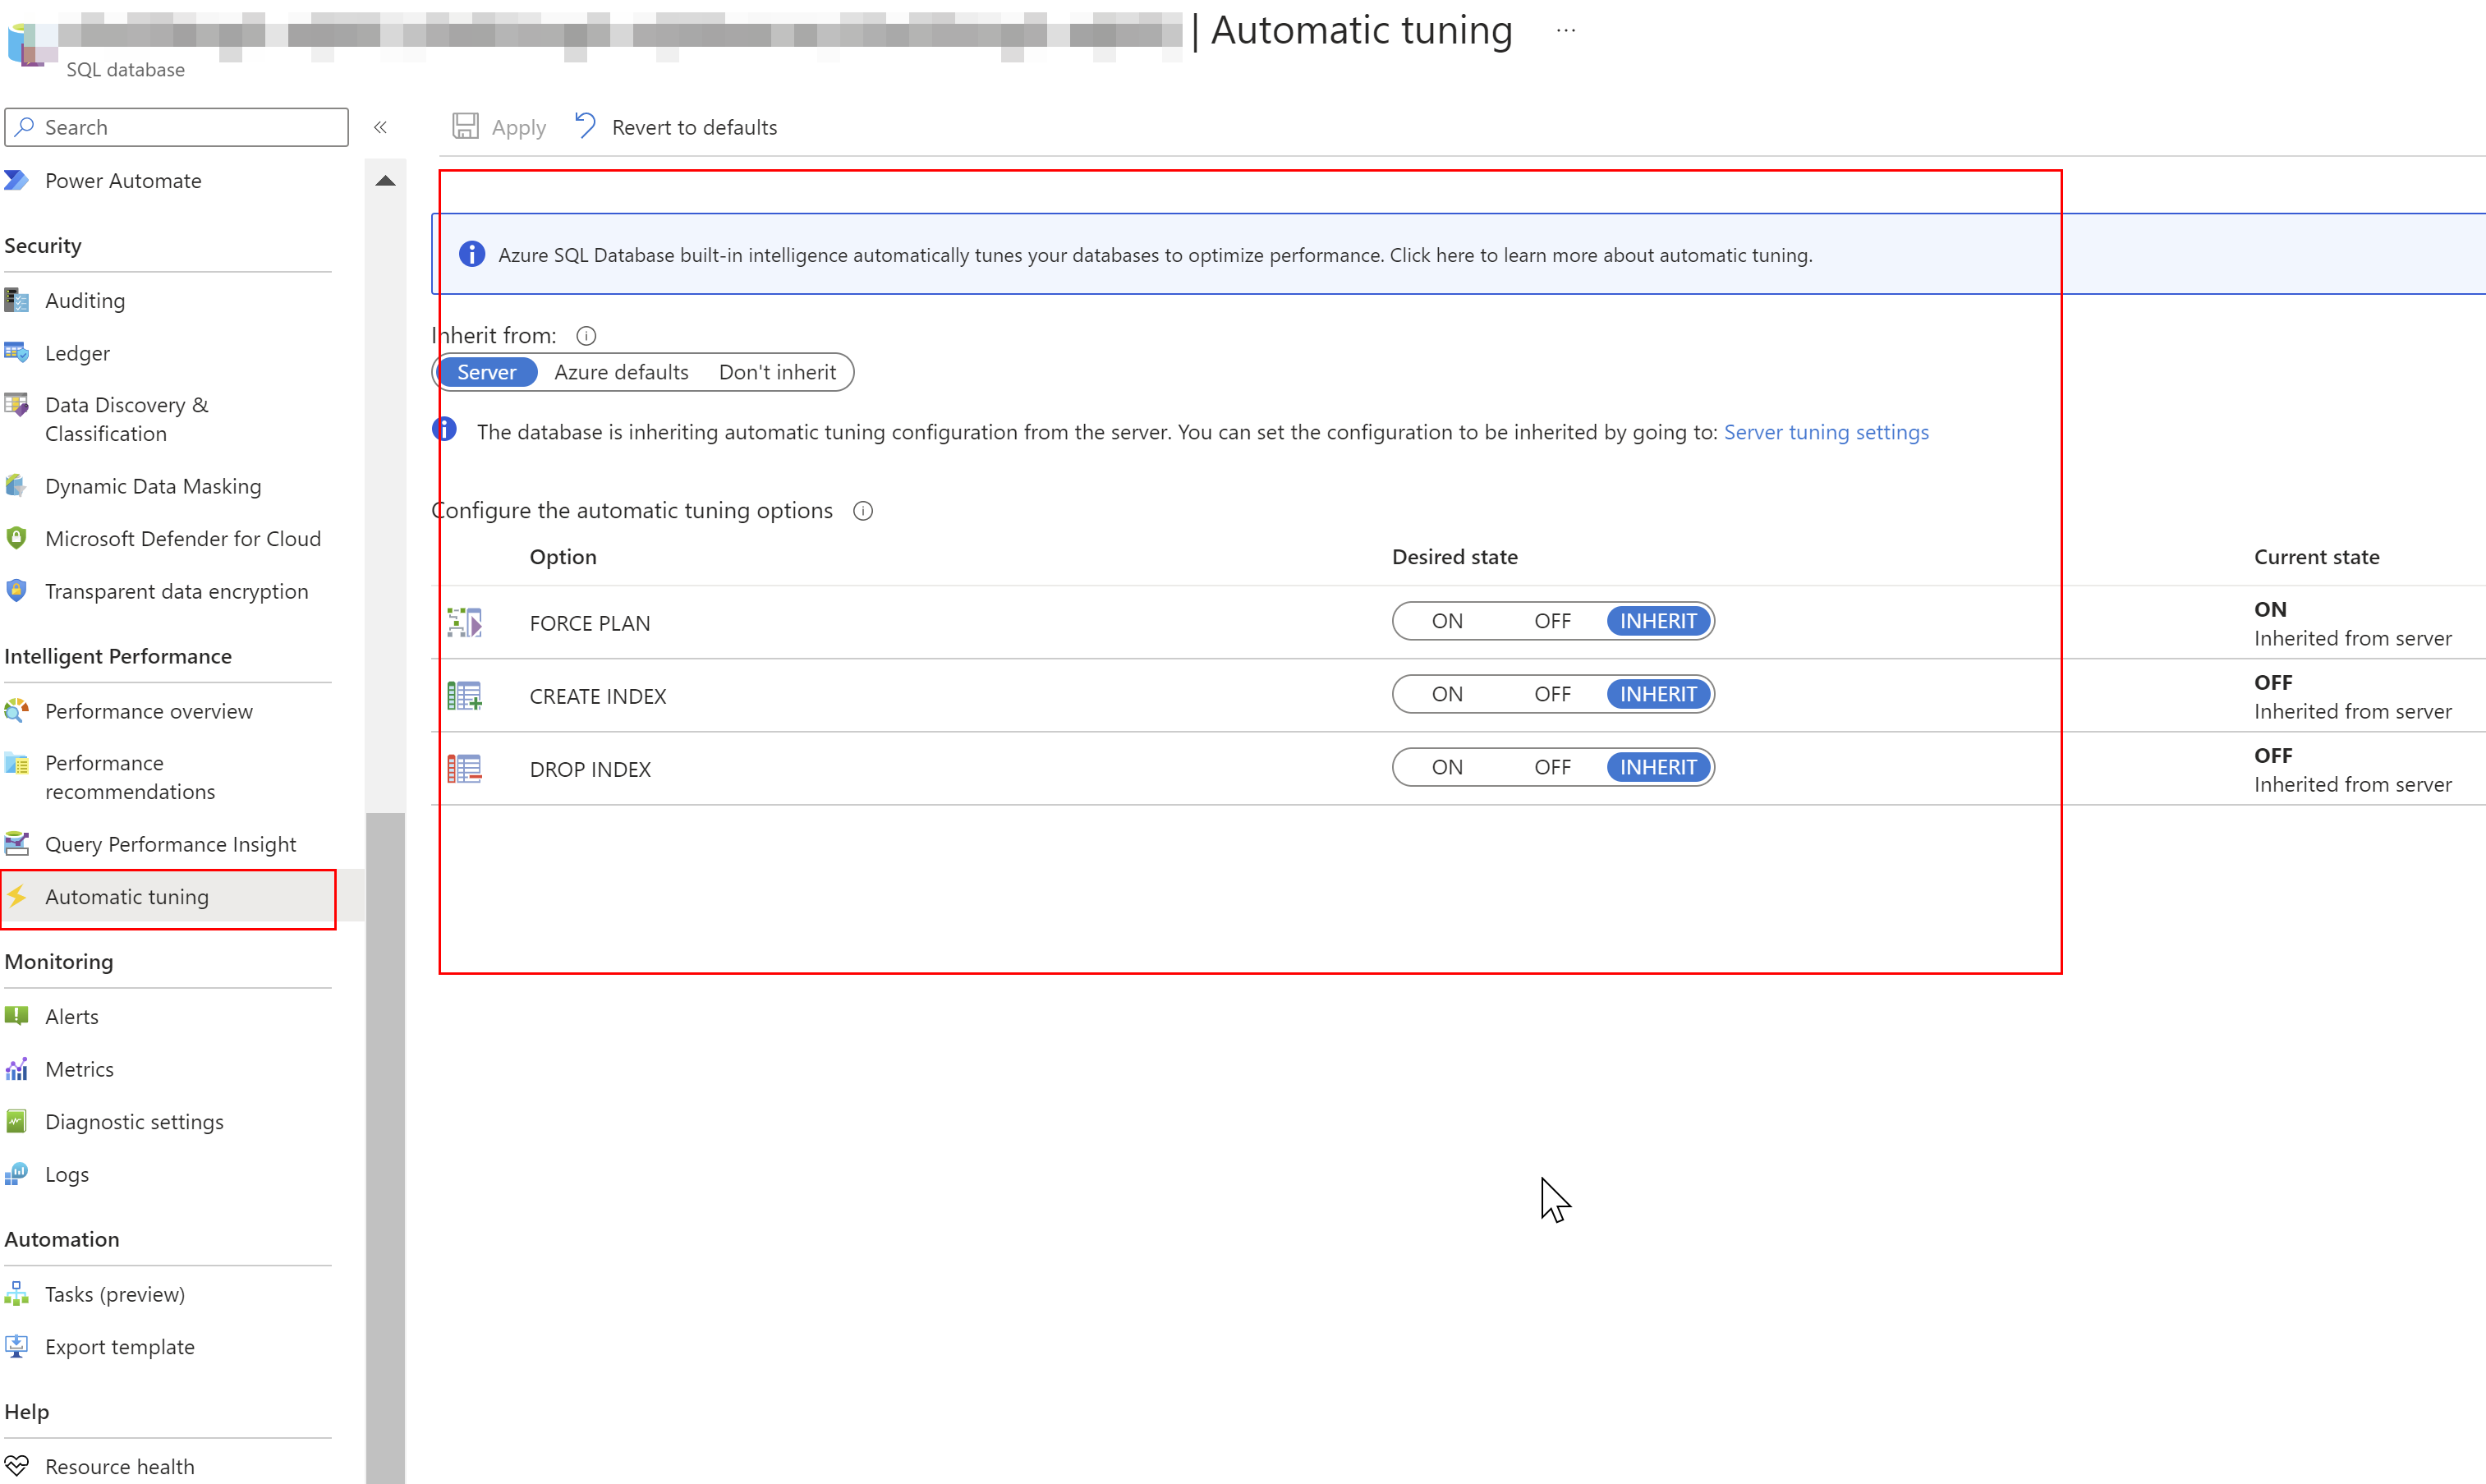
Task: Open the more options ellipsis menu
Action: 1566,31
